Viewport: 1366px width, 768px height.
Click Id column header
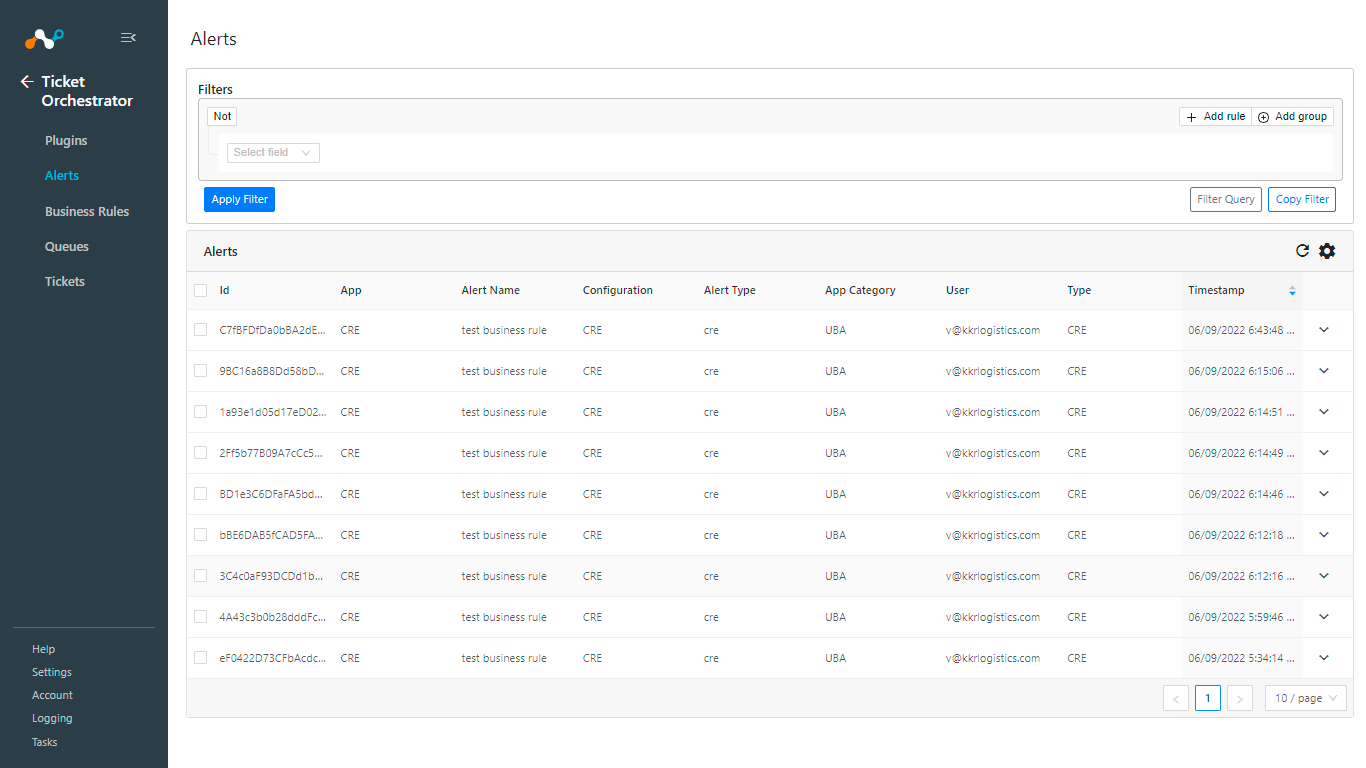point(225,290)
